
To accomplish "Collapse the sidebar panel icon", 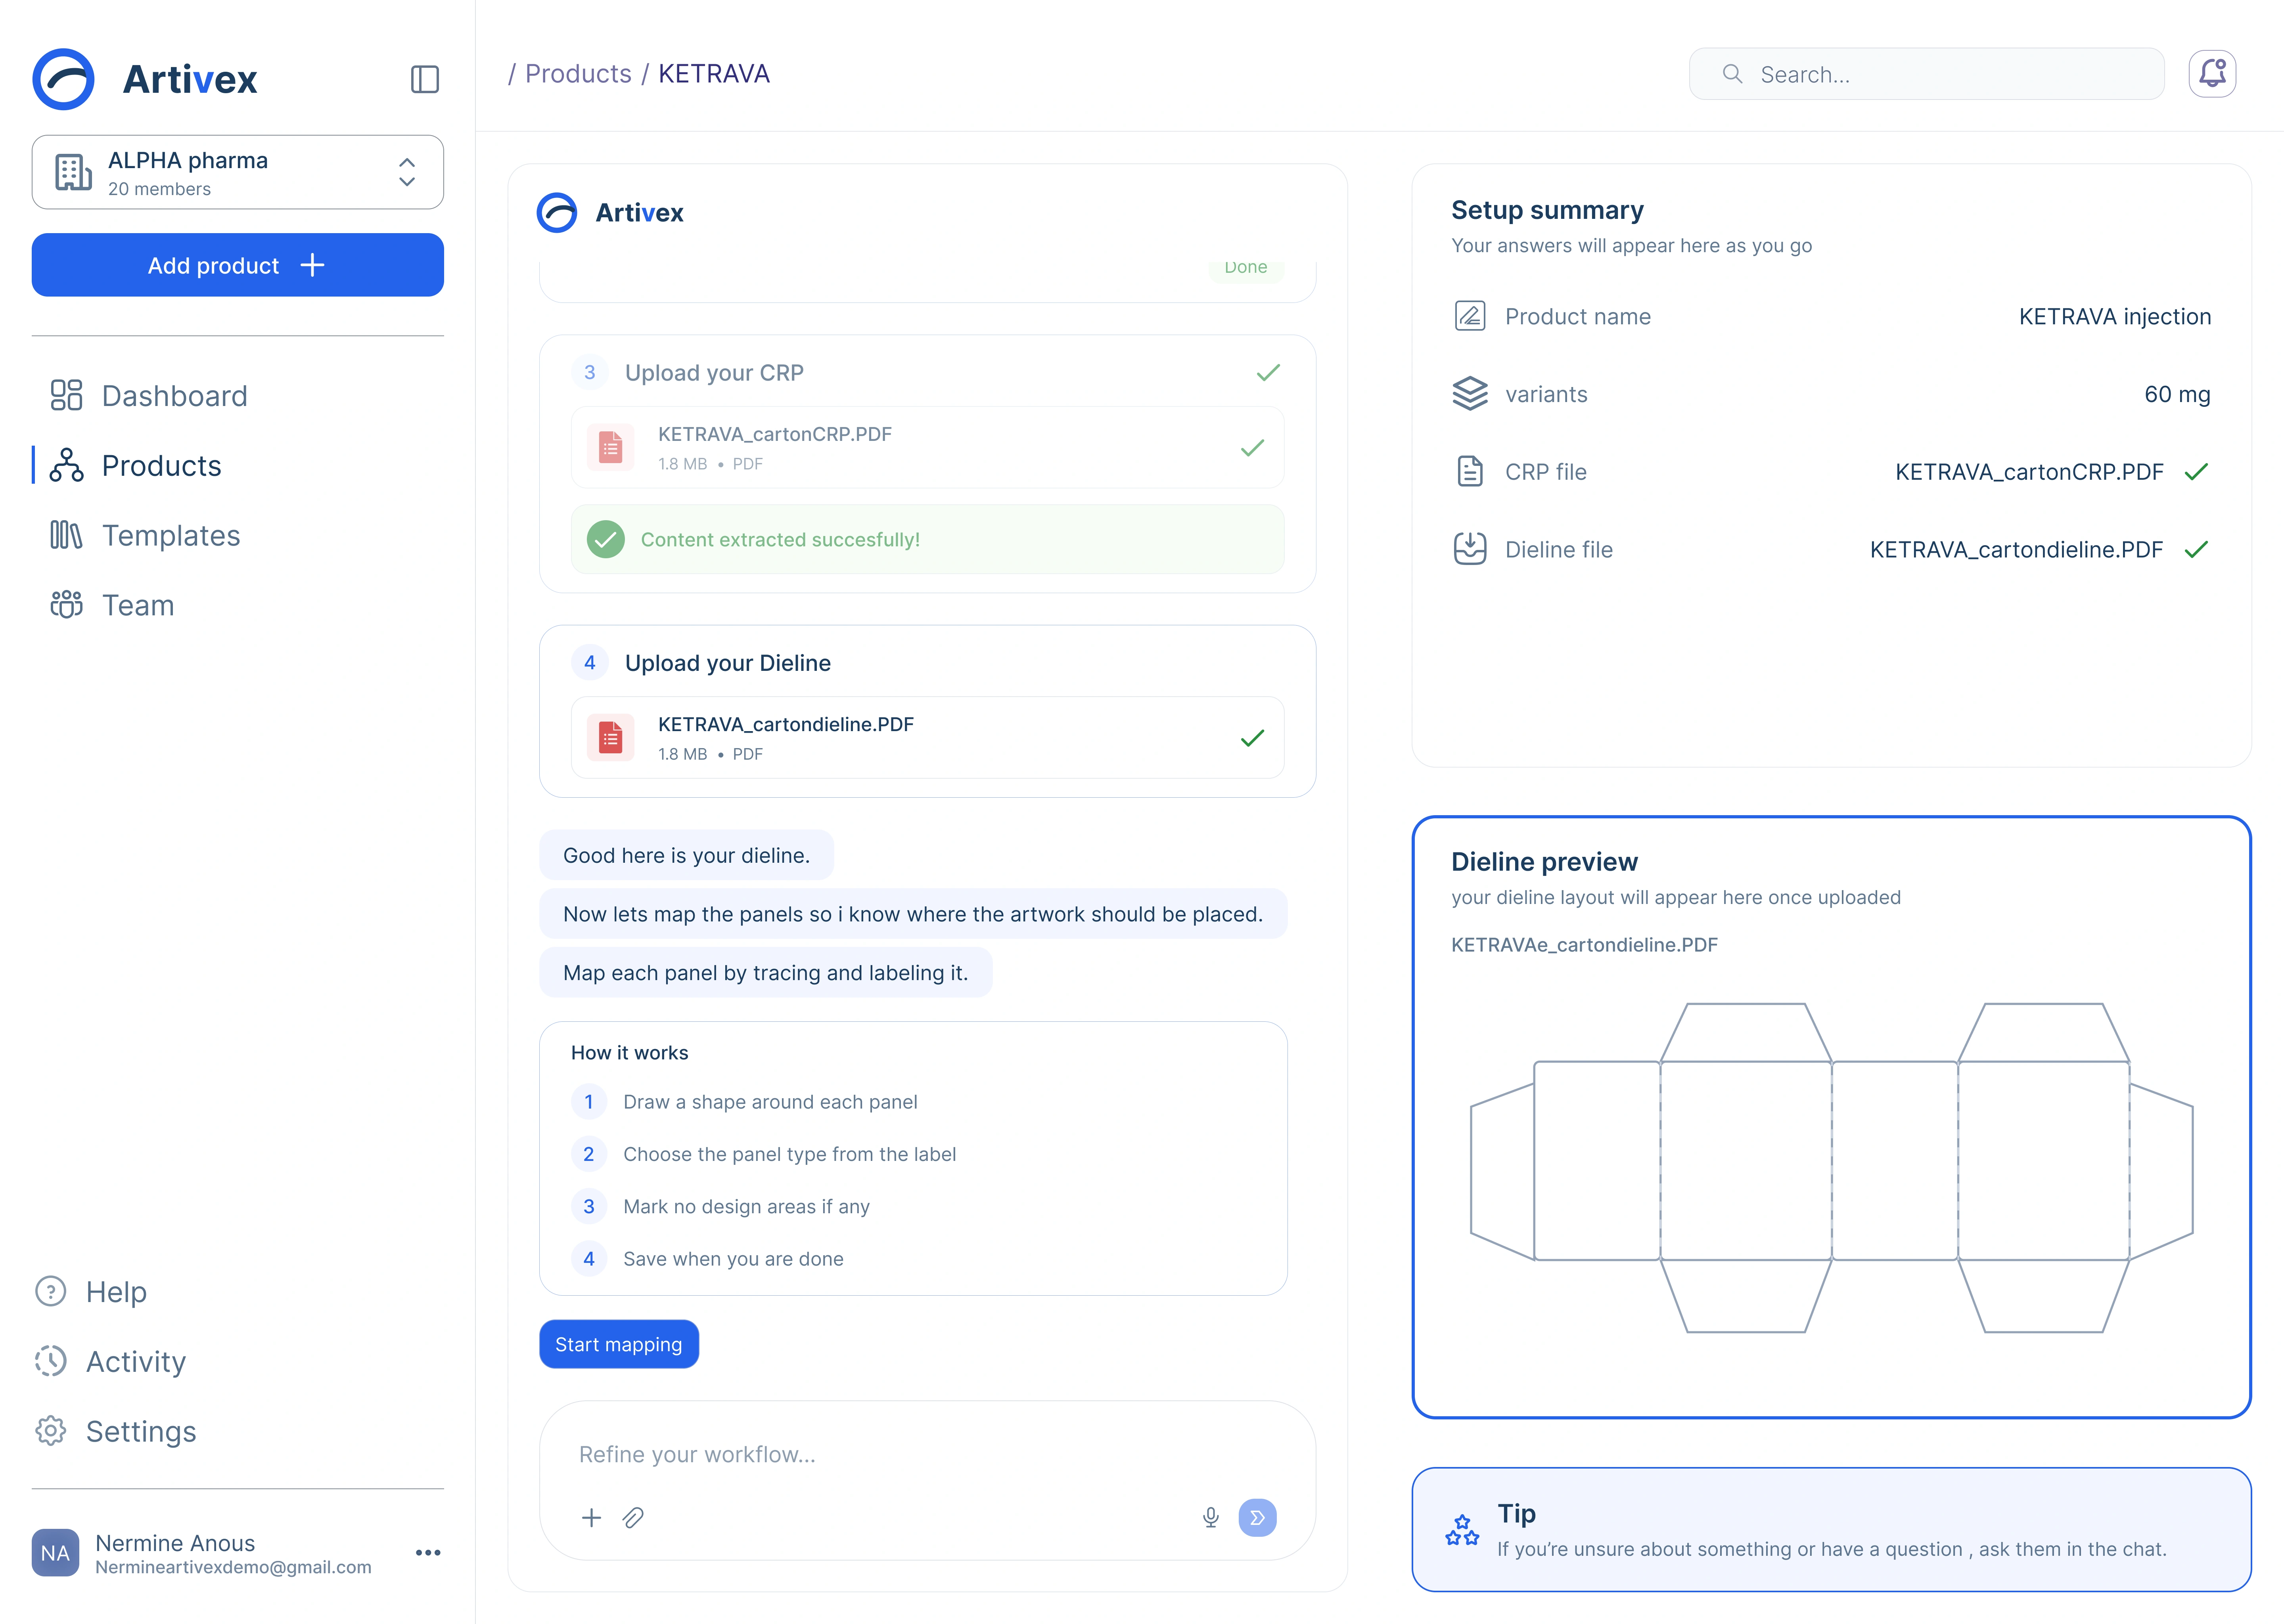I will 425,79.
